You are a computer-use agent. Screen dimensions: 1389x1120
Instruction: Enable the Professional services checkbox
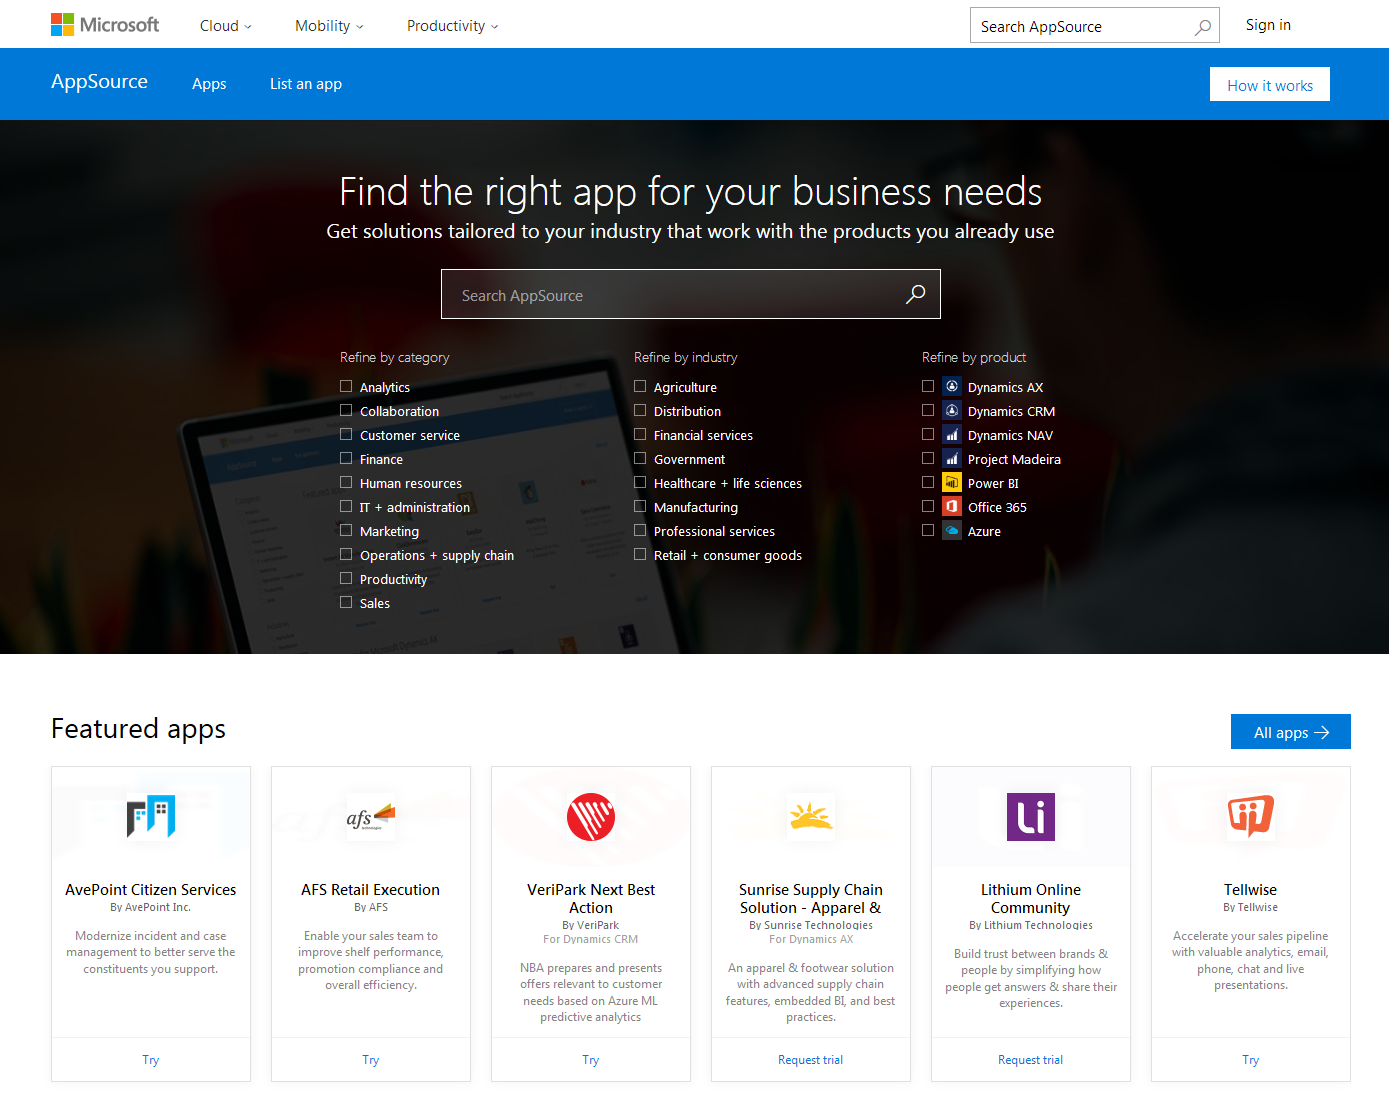click(640, 530)
